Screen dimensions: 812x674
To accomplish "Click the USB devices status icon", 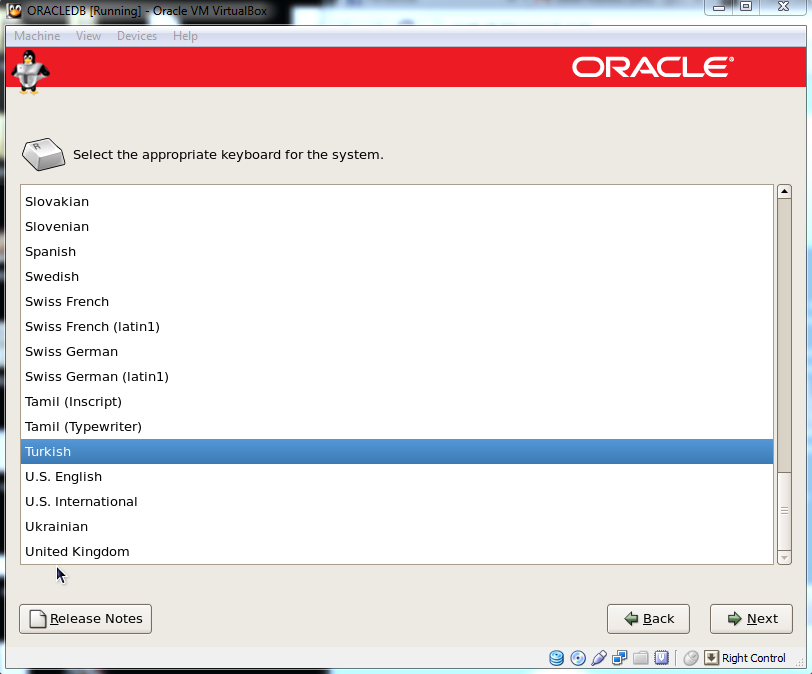I will 599,658.
